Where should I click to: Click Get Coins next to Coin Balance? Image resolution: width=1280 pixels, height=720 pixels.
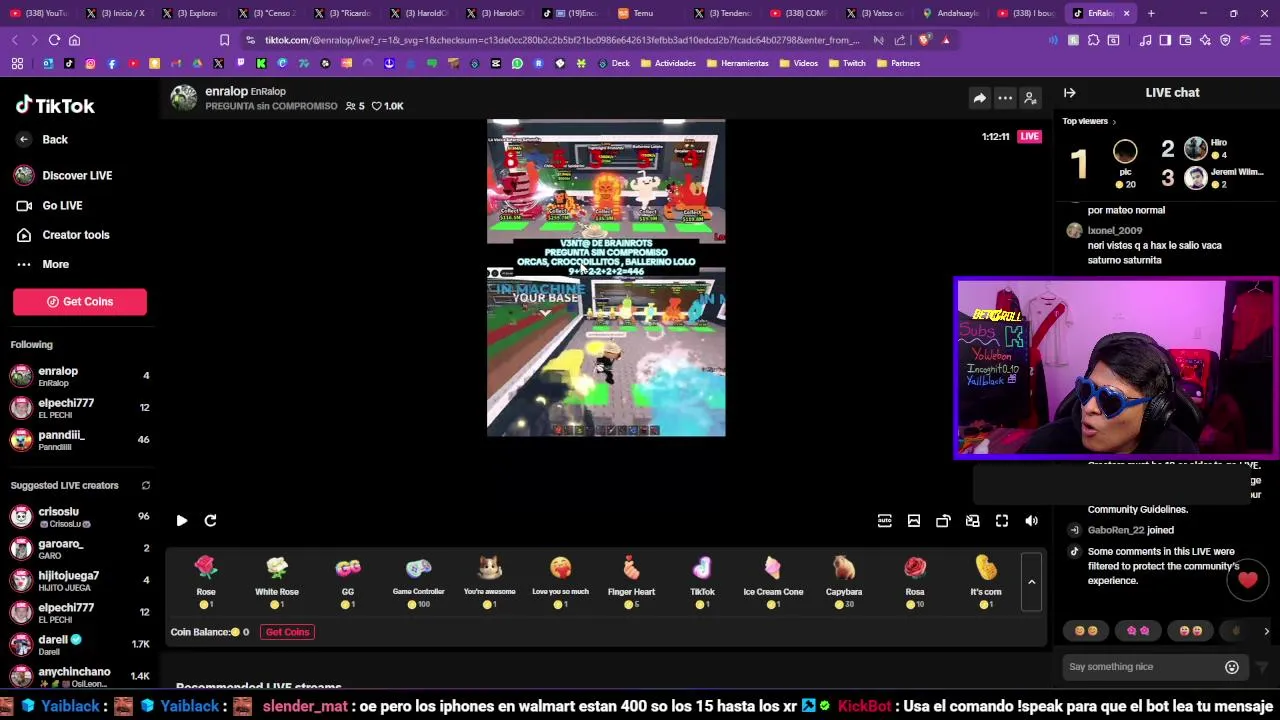pyautogui.click(x=287, y=632)
